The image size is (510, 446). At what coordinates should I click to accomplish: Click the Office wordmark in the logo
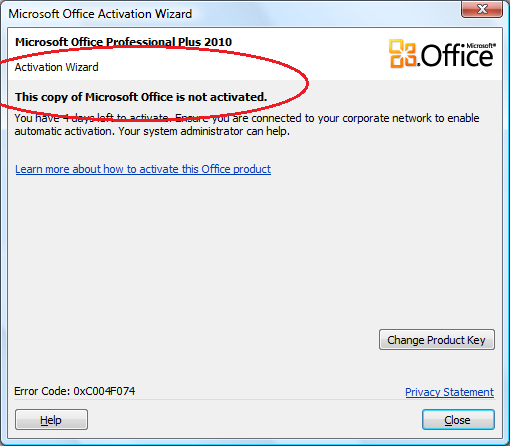(x=457, y=56)
